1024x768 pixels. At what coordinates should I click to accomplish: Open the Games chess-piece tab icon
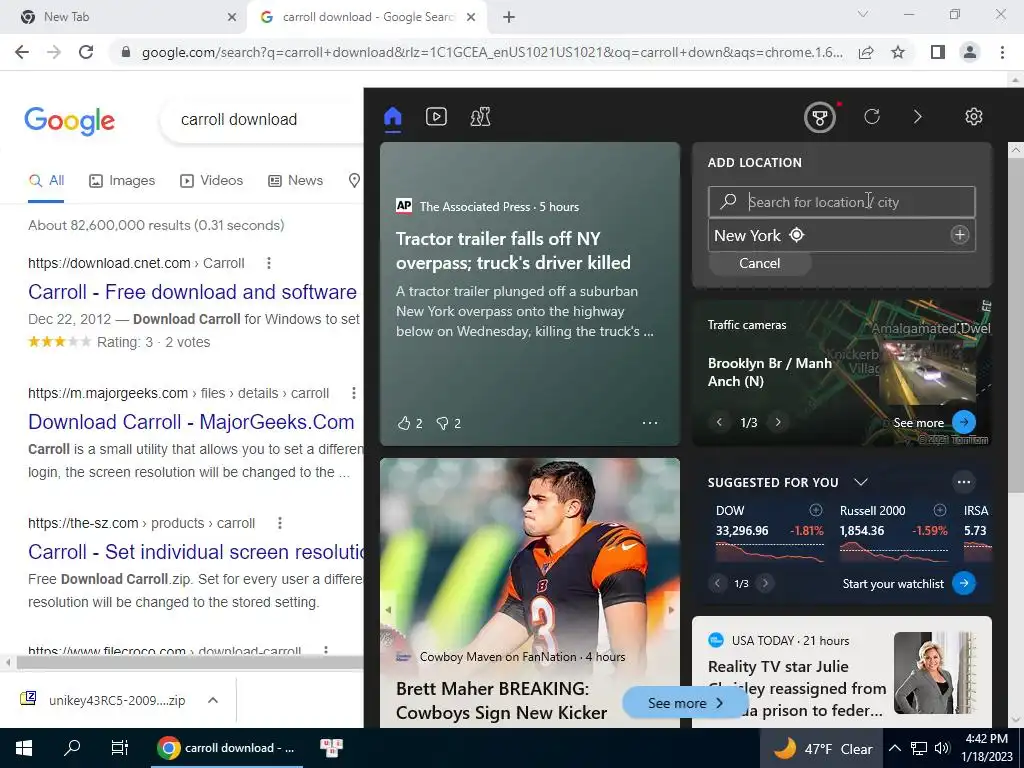point(480,117)
